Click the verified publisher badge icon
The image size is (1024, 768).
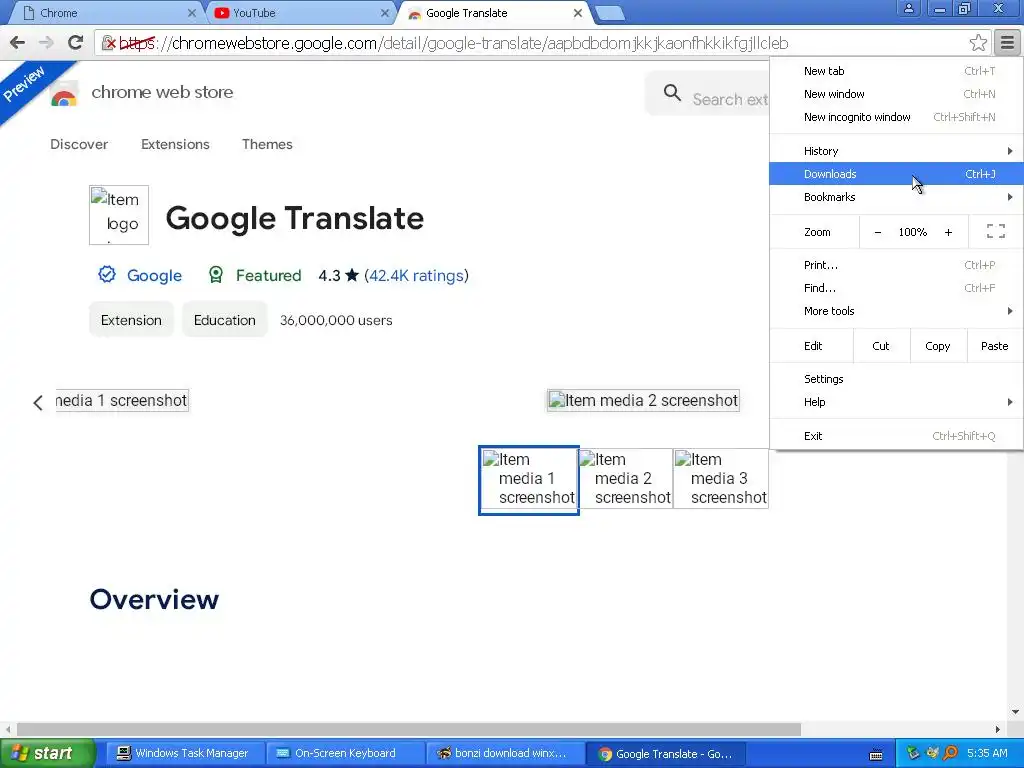[107, 274]
